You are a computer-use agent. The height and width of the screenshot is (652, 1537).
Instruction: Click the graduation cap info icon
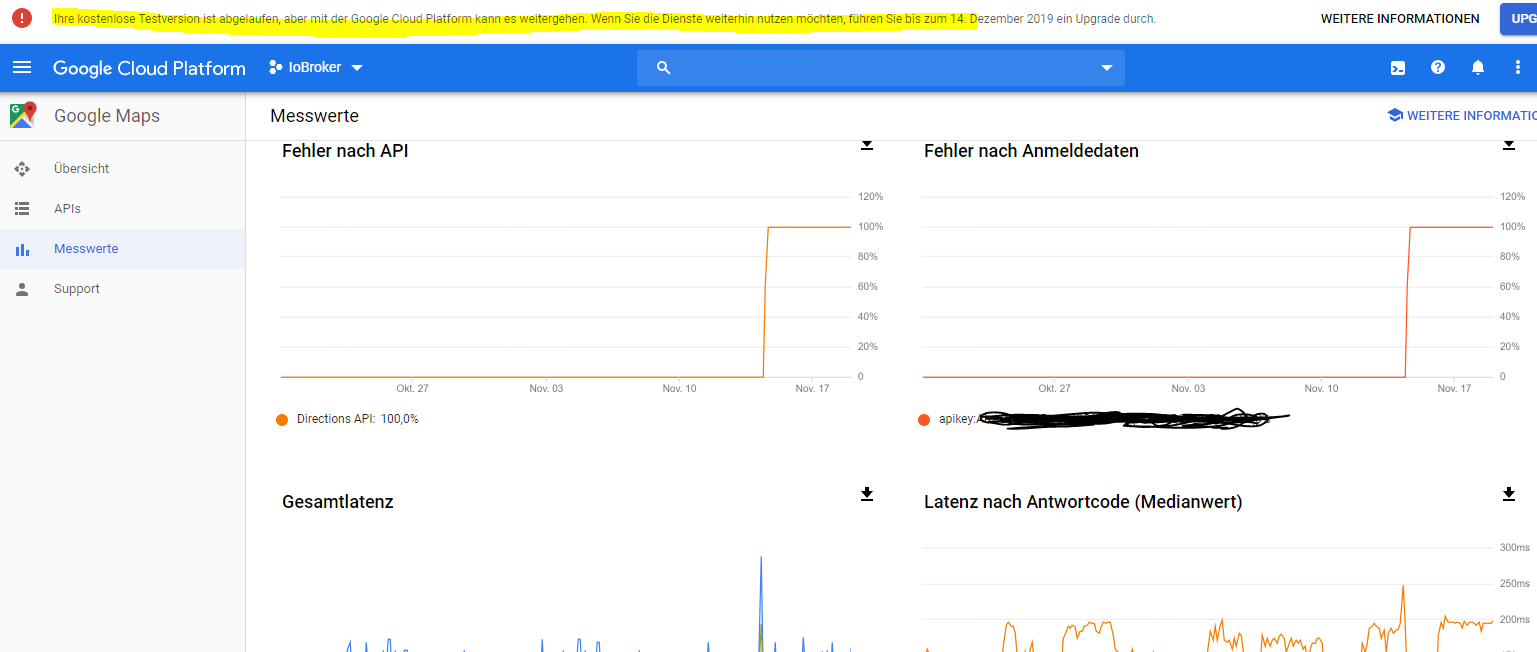click(x=1395, y=116)
